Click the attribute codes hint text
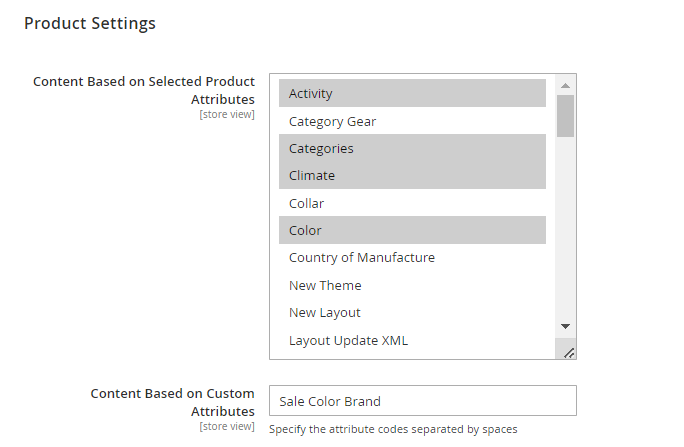The height and width of the screenshot is (447, 684). [x=393, y=429]
